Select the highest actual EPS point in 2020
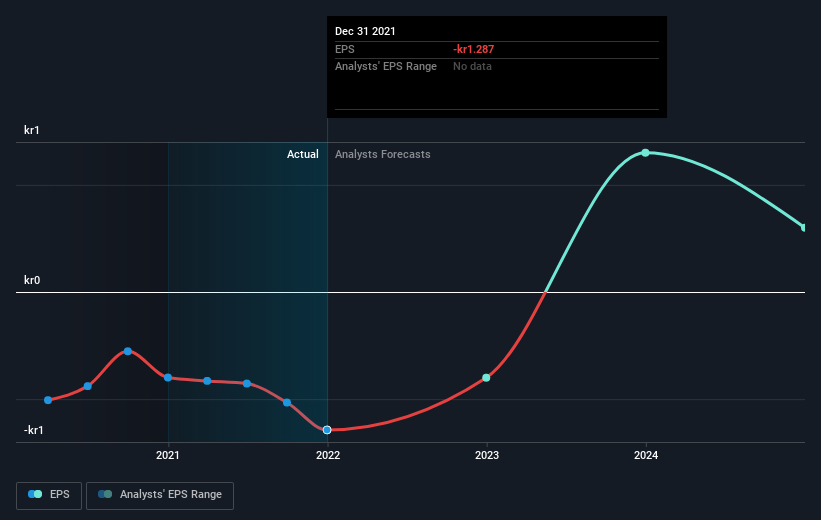The image size is (821, 520). 128,351
